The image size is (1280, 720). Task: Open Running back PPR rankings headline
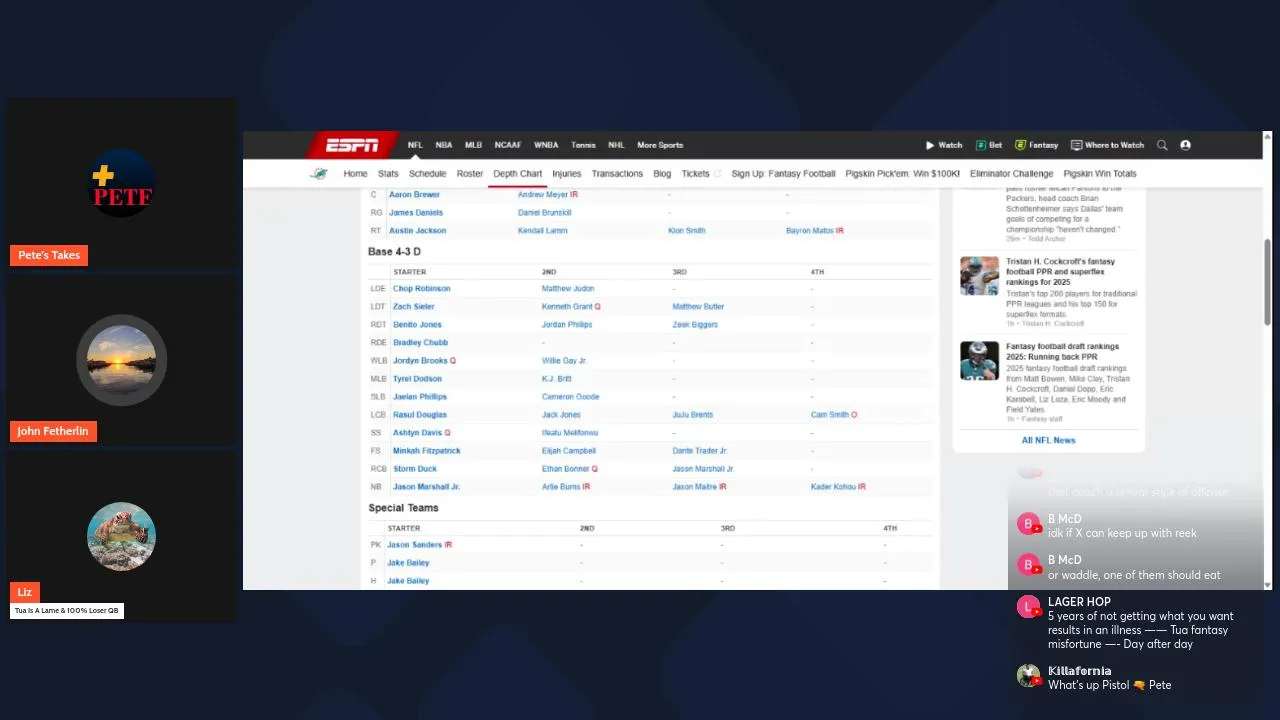(1060, 351)
